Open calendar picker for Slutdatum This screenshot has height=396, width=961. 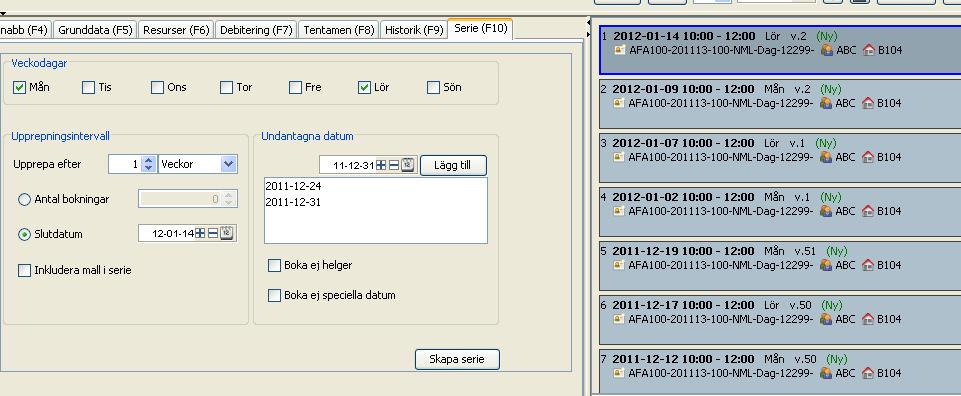[x=227, y=233]
